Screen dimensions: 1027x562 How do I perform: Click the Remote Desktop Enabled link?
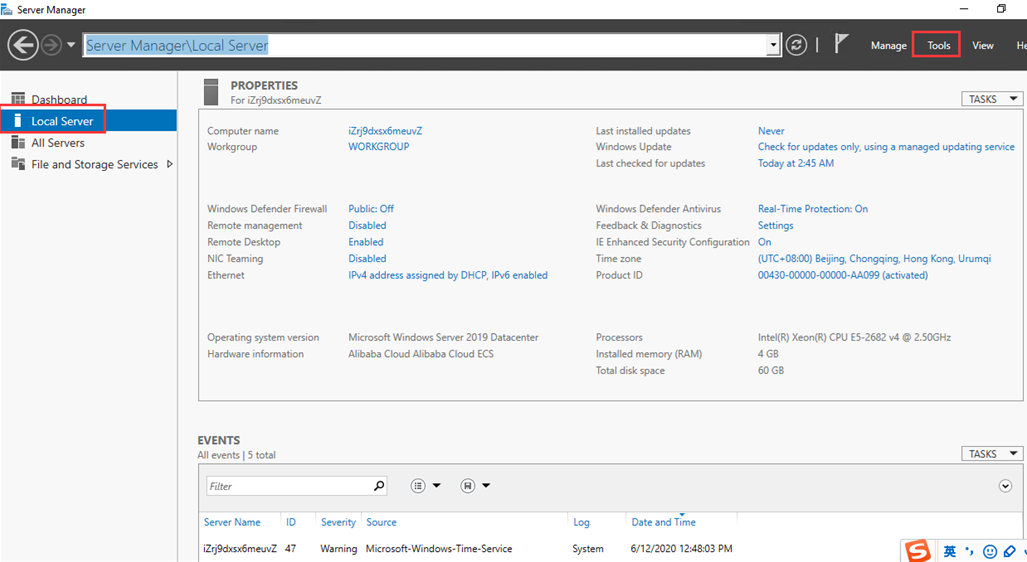coord(365,242)
